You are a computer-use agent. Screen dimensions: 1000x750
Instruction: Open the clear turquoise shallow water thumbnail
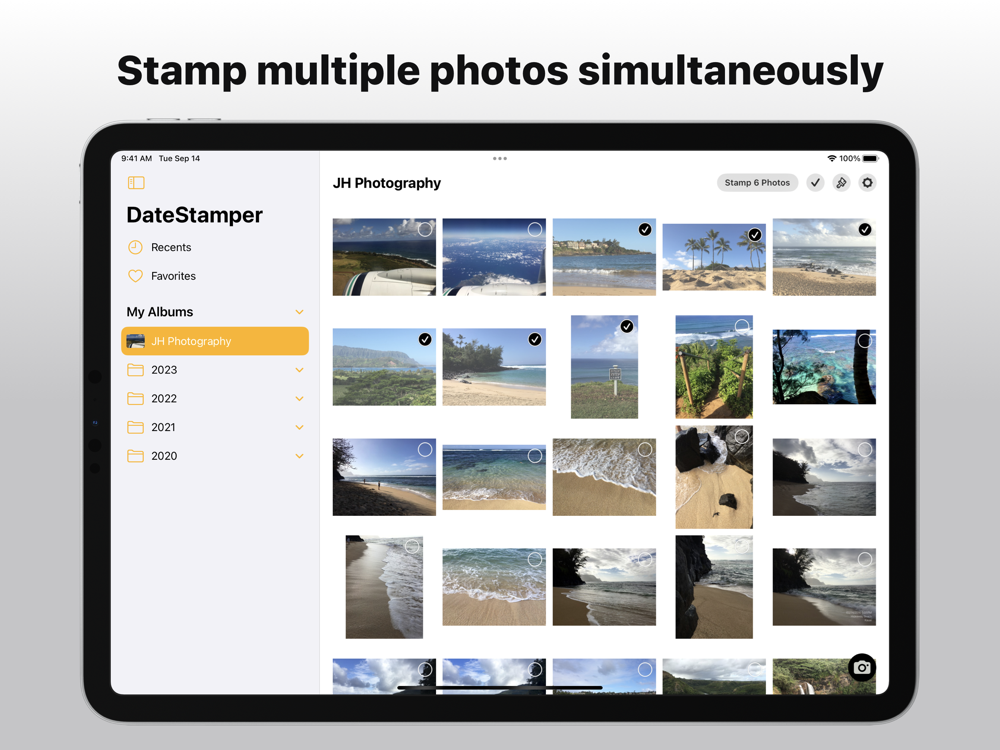pos(494,477)
